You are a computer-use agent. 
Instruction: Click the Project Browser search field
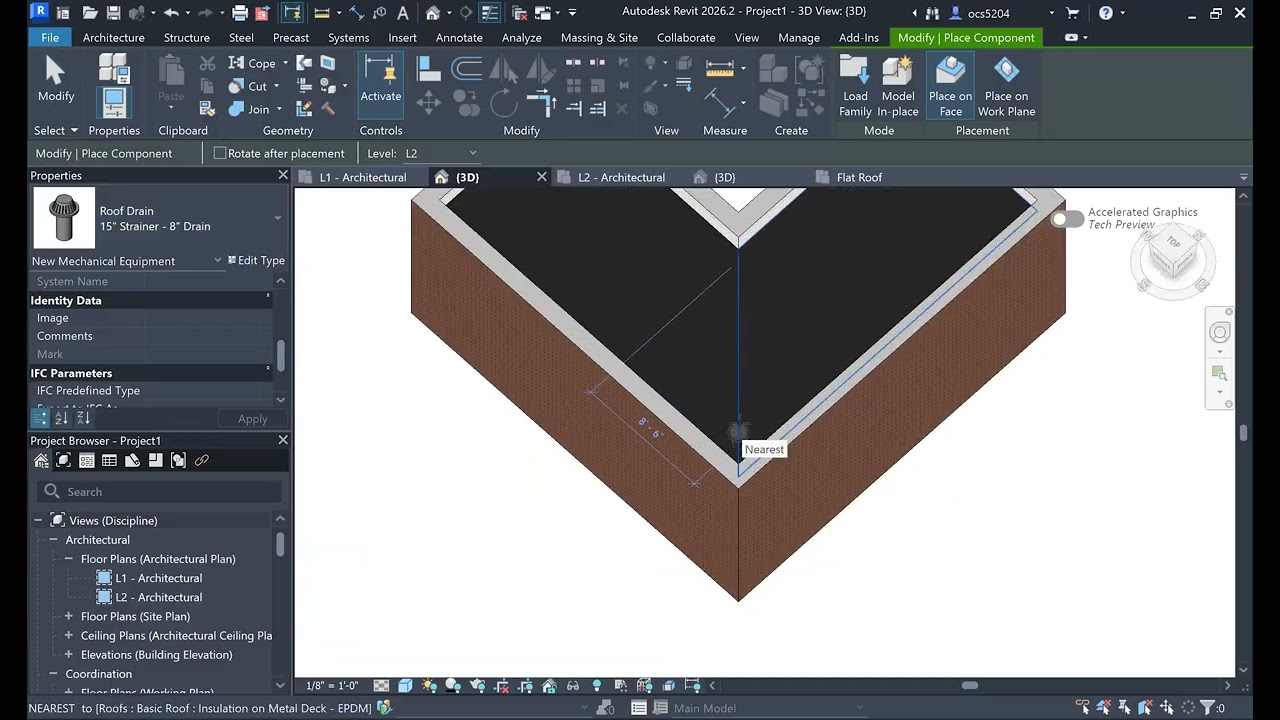(160, 491)
